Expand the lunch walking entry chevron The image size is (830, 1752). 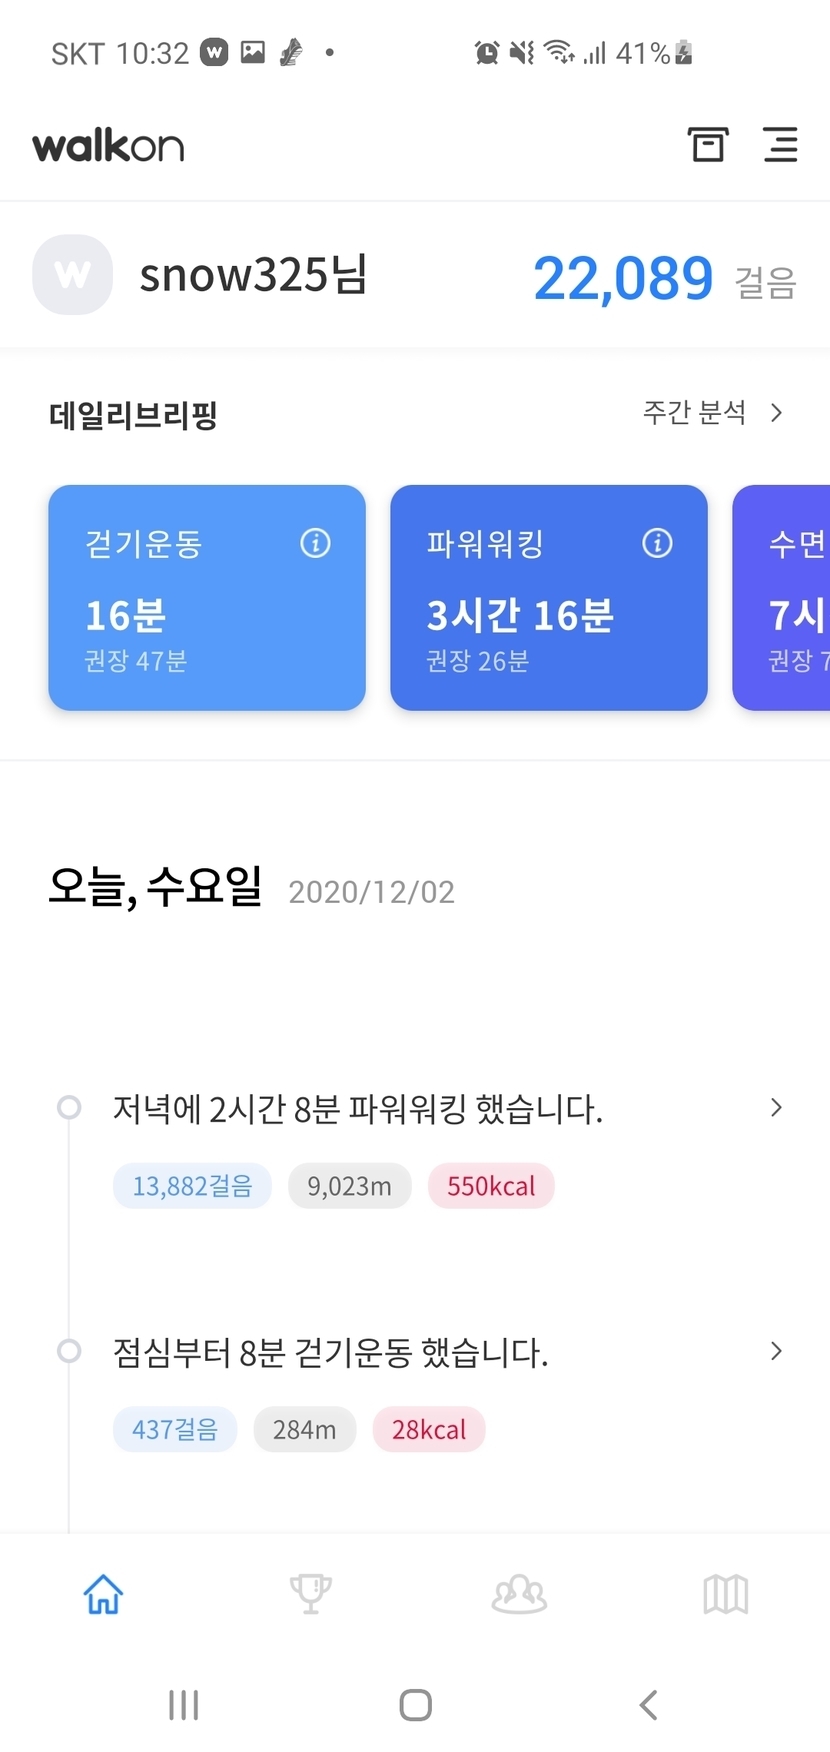point(776,1351)
